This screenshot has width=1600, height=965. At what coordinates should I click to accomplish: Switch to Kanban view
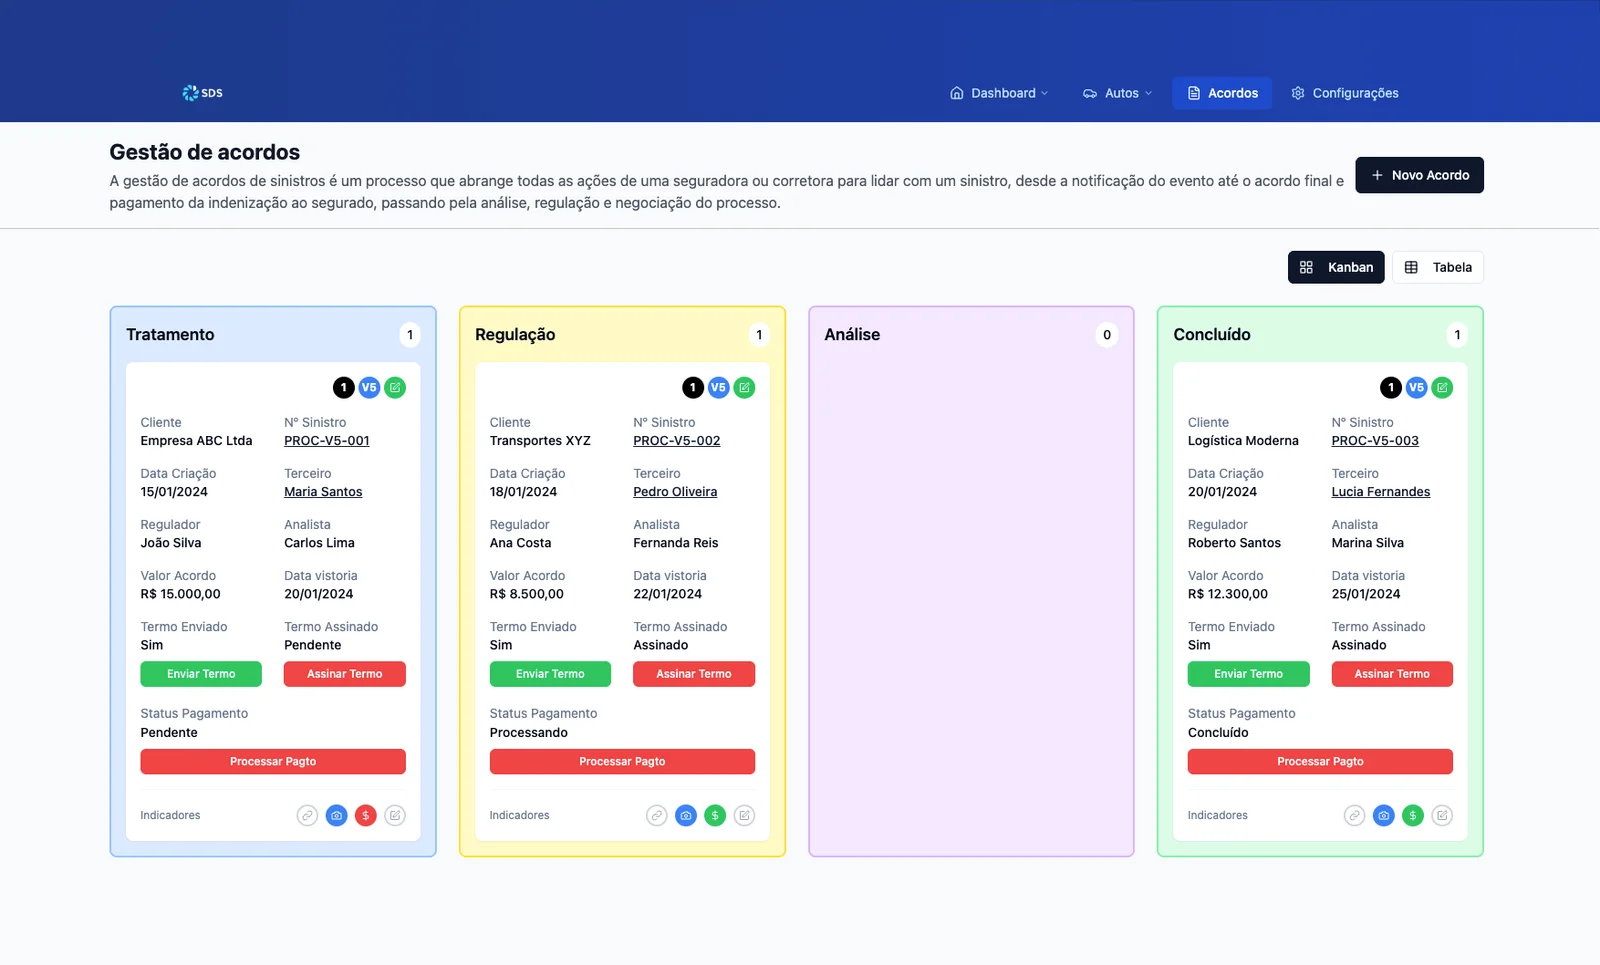(x=1336, y=267)
